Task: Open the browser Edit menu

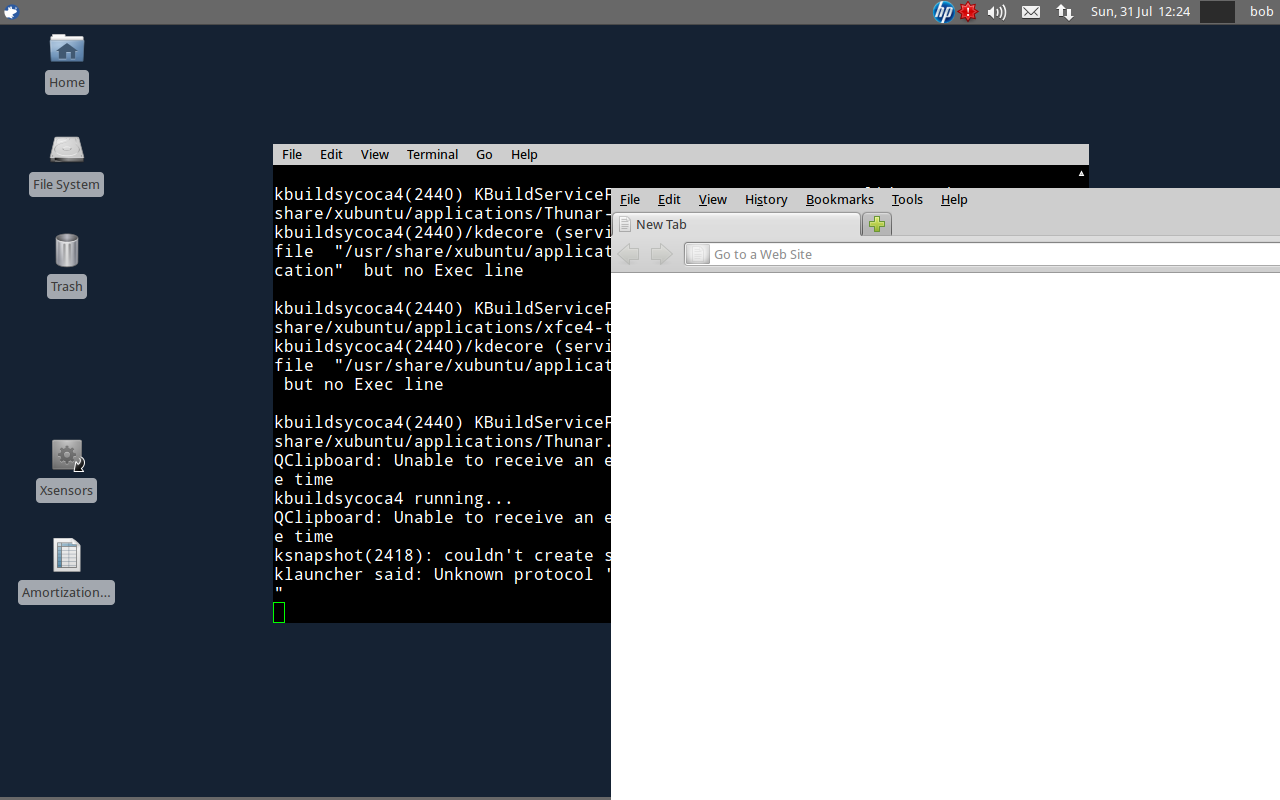Action: click(669, 199)
